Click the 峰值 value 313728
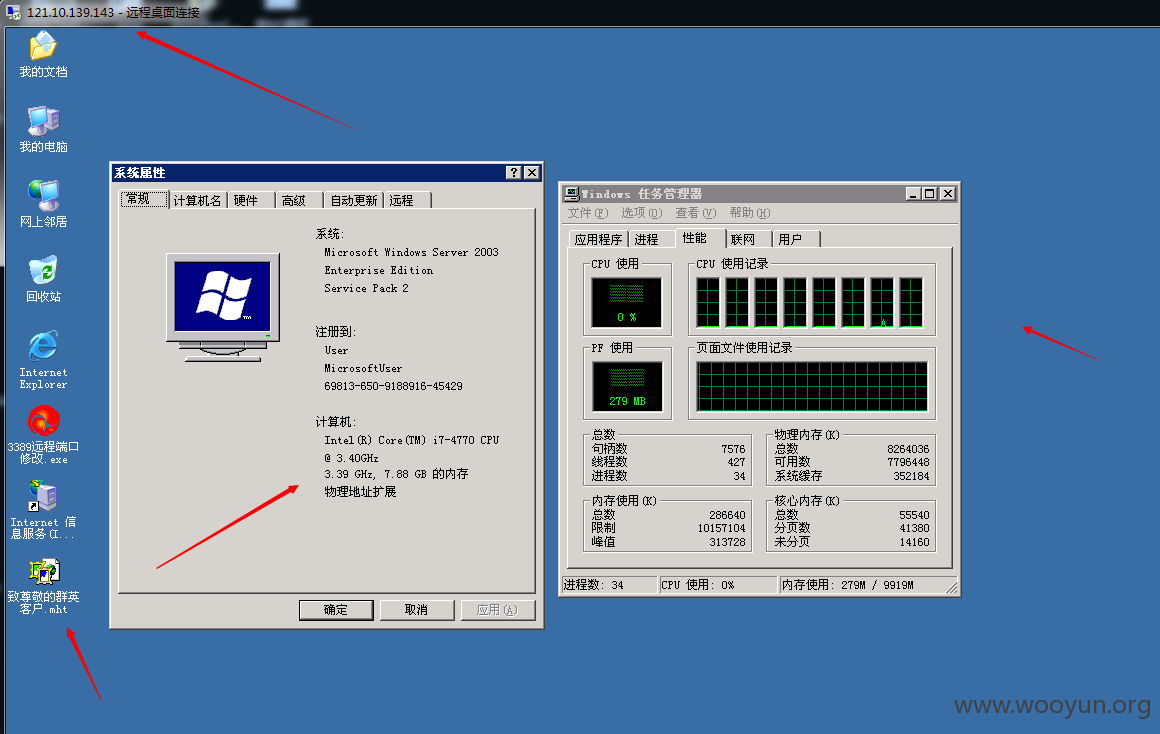The height and width of the screenshot is (734, 1160). (727, 542)
